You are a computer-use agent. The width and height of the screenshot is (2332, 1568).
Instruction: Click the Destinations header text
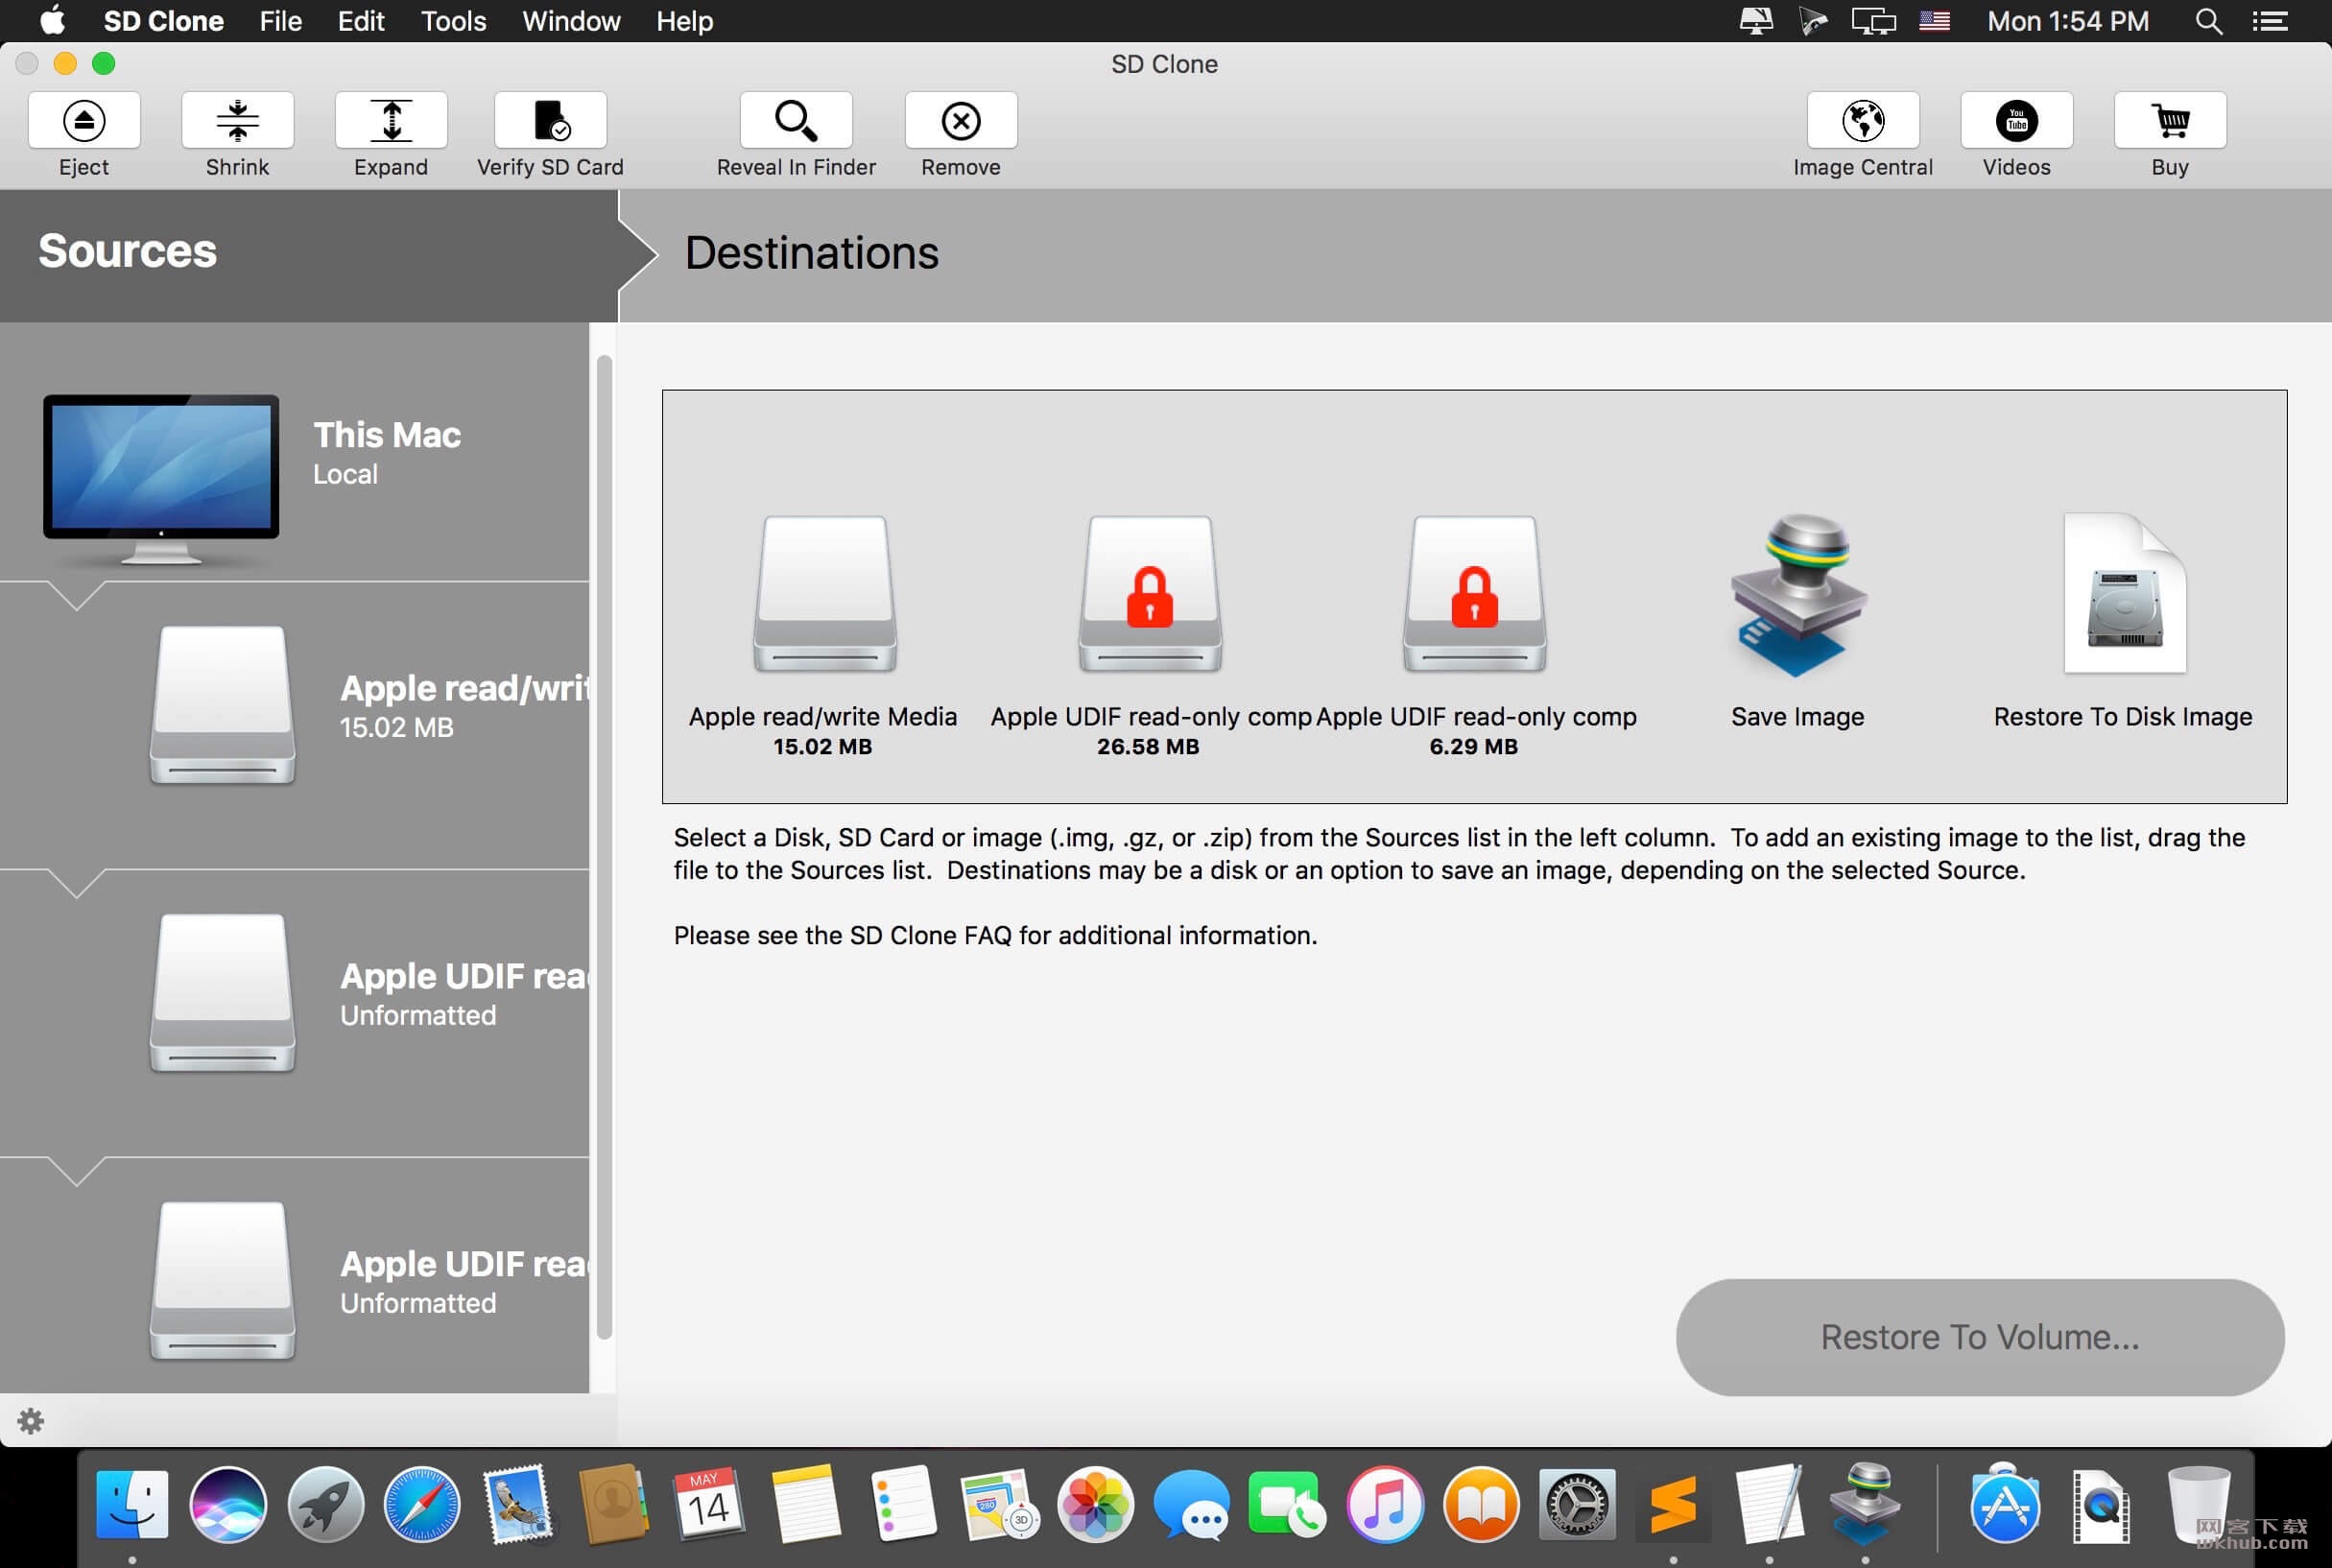[811, 252]
